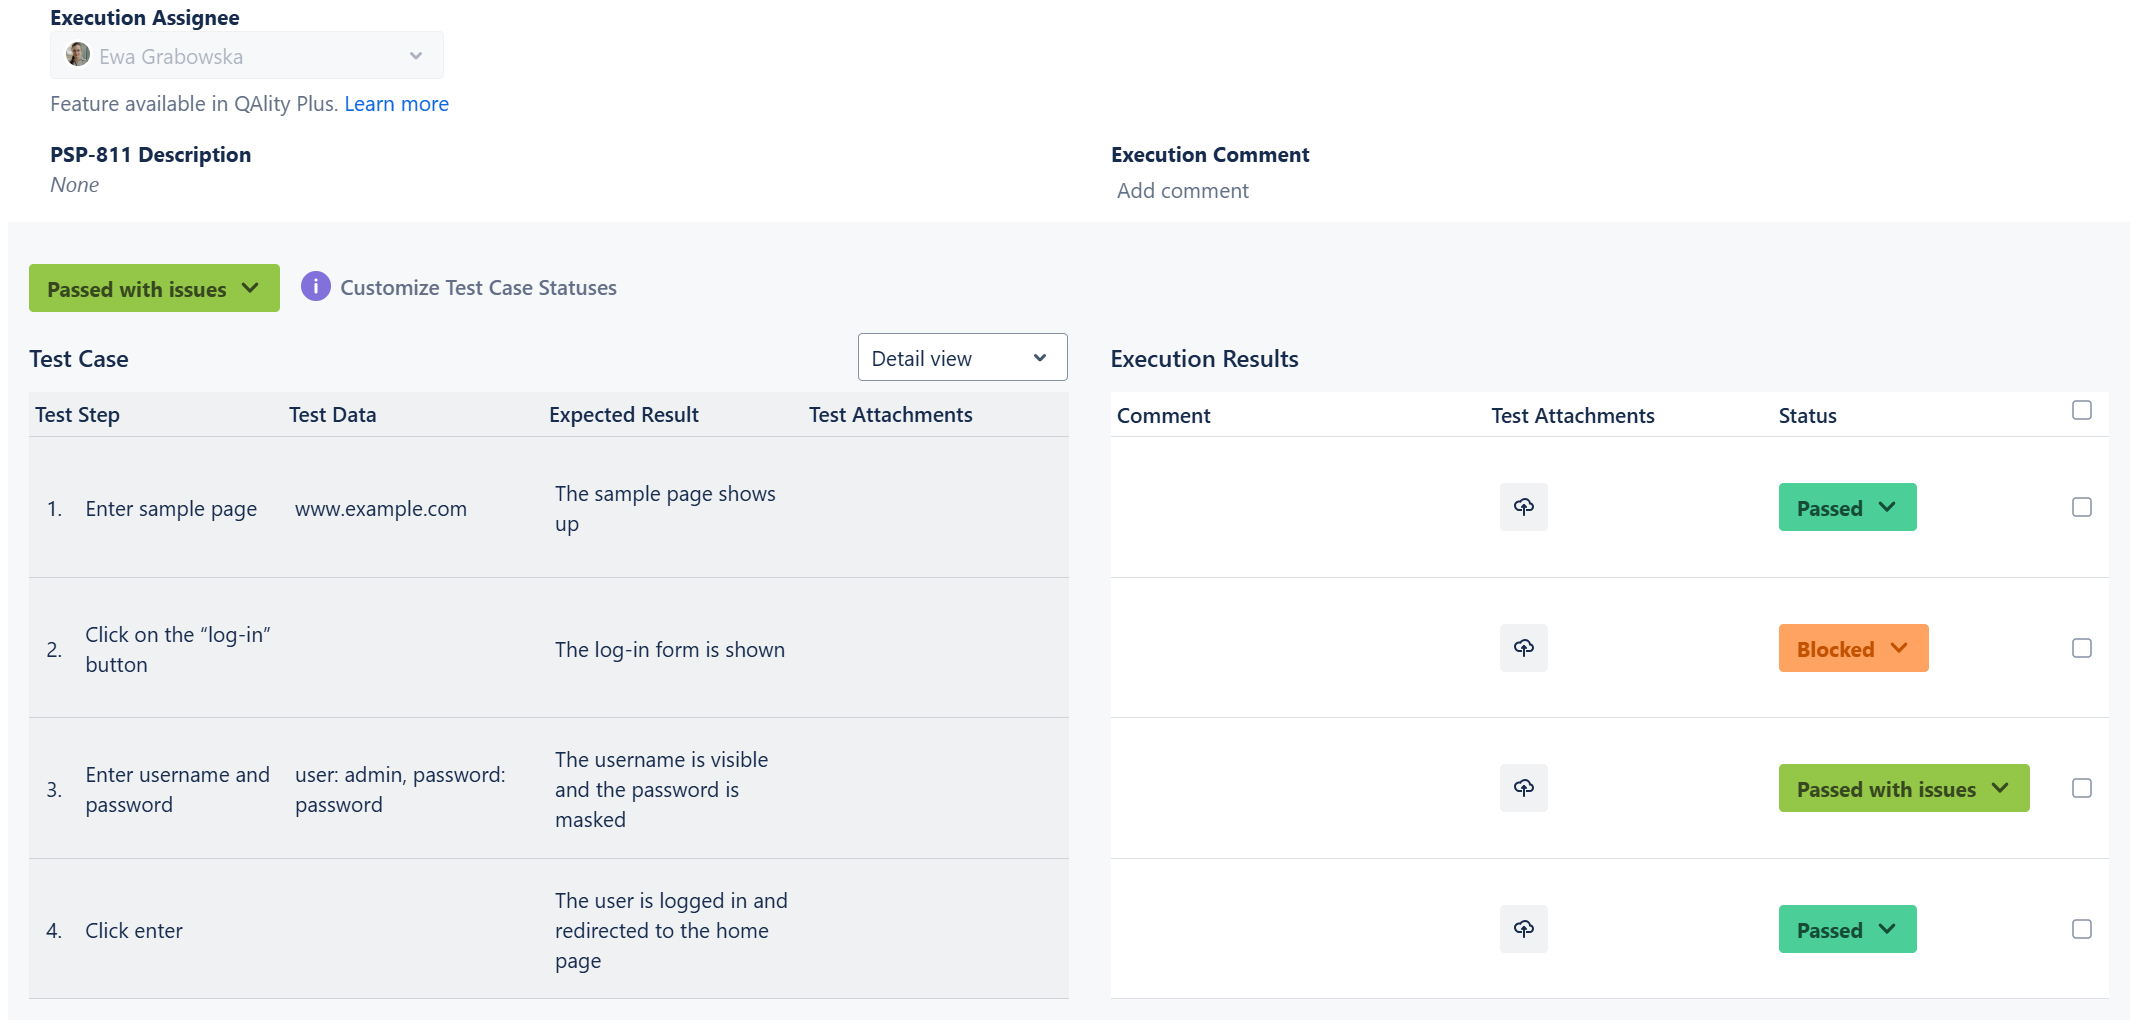Image resolution: width=2155 pixels, height=1035 pixels.
Task: Click the purple info icon beside Customize Statuses
Action: click(316, 287)
